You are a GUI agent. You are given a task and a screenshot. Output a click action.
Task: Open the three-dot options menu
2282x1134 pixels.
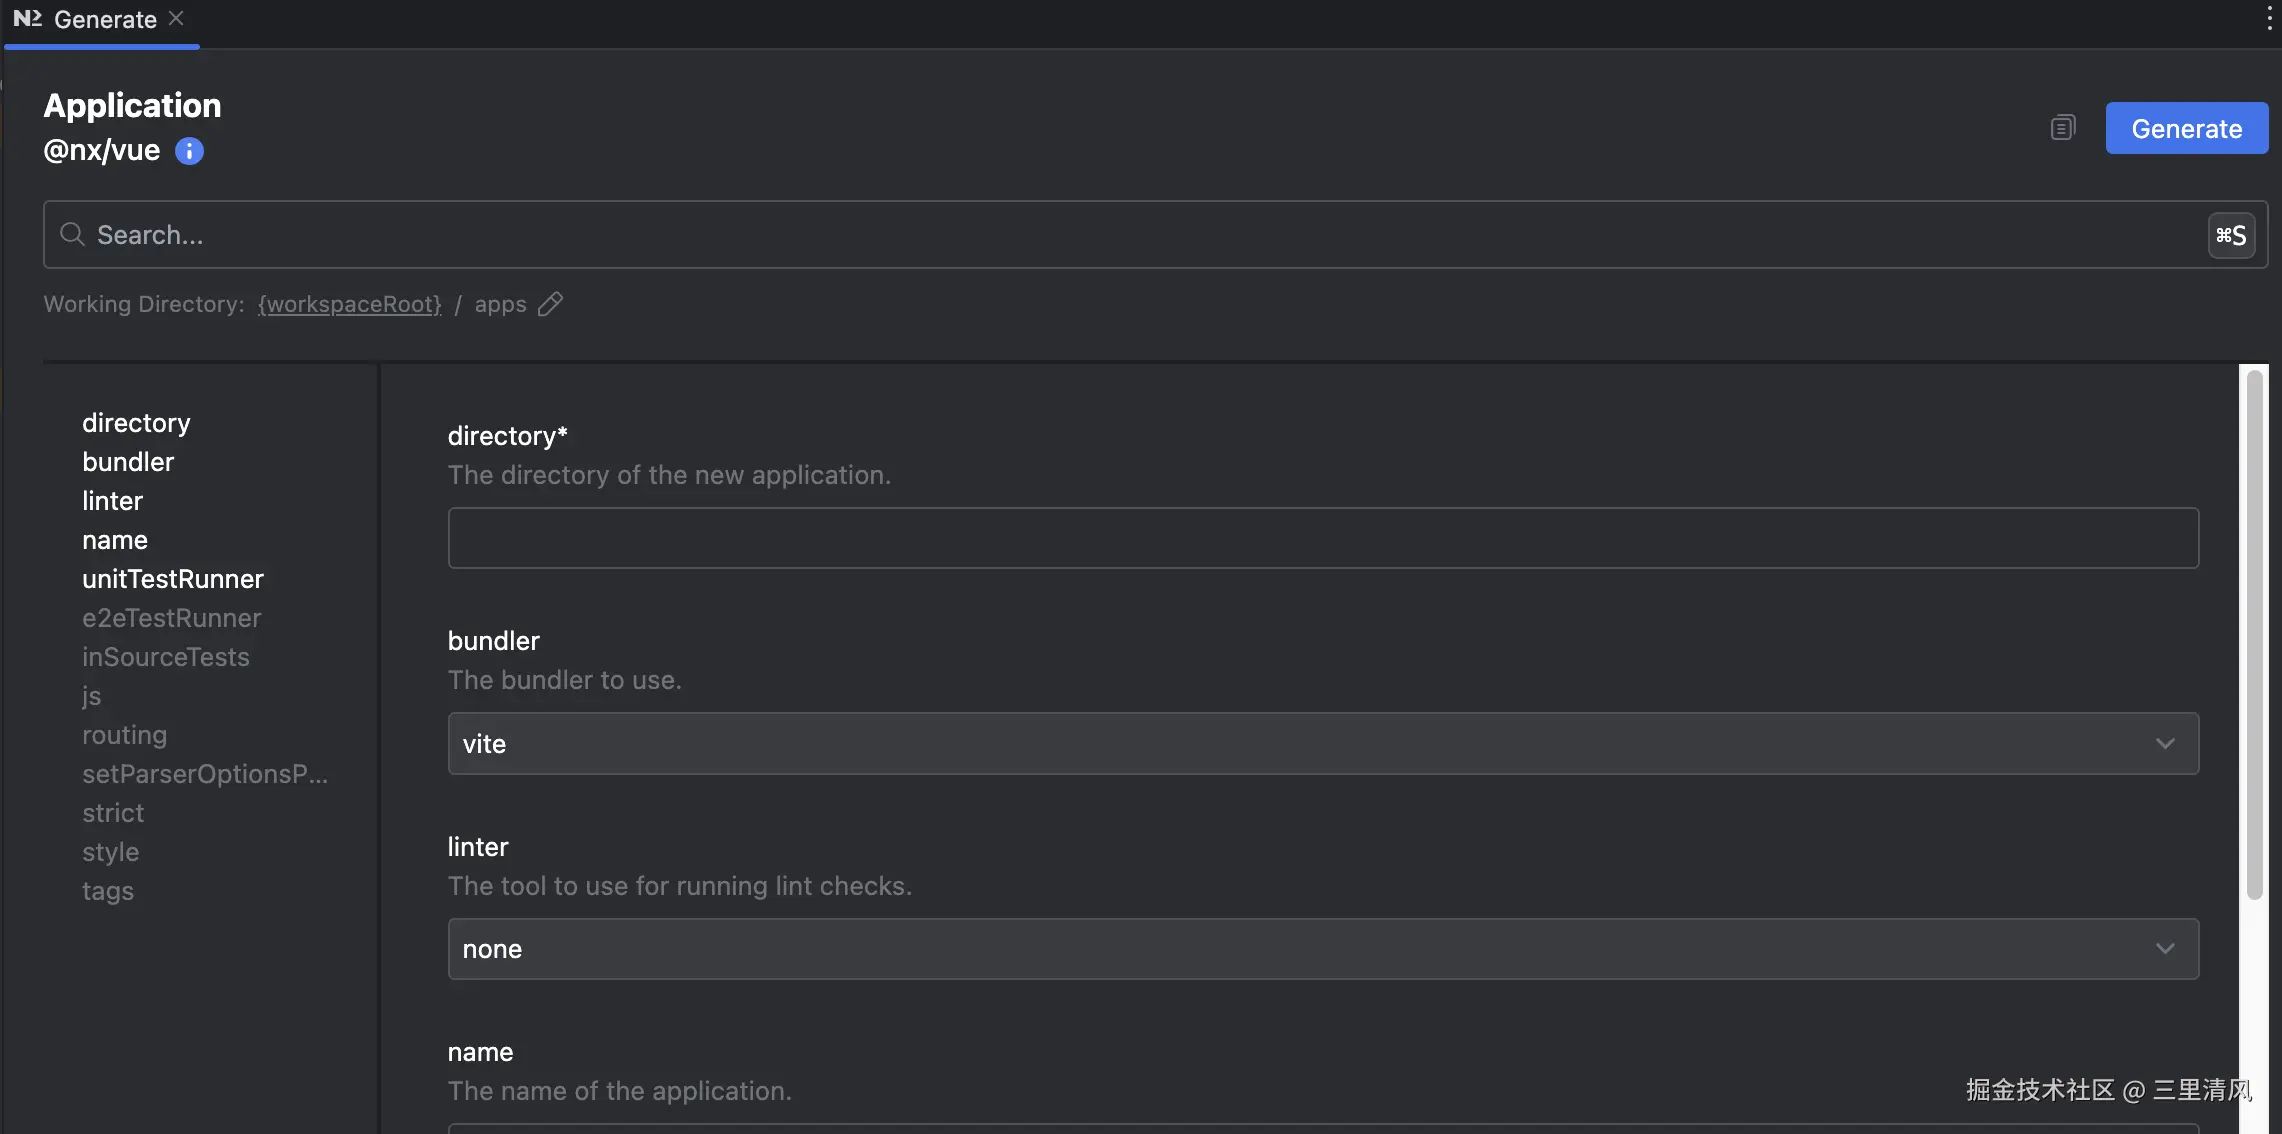click(2268, 18)
